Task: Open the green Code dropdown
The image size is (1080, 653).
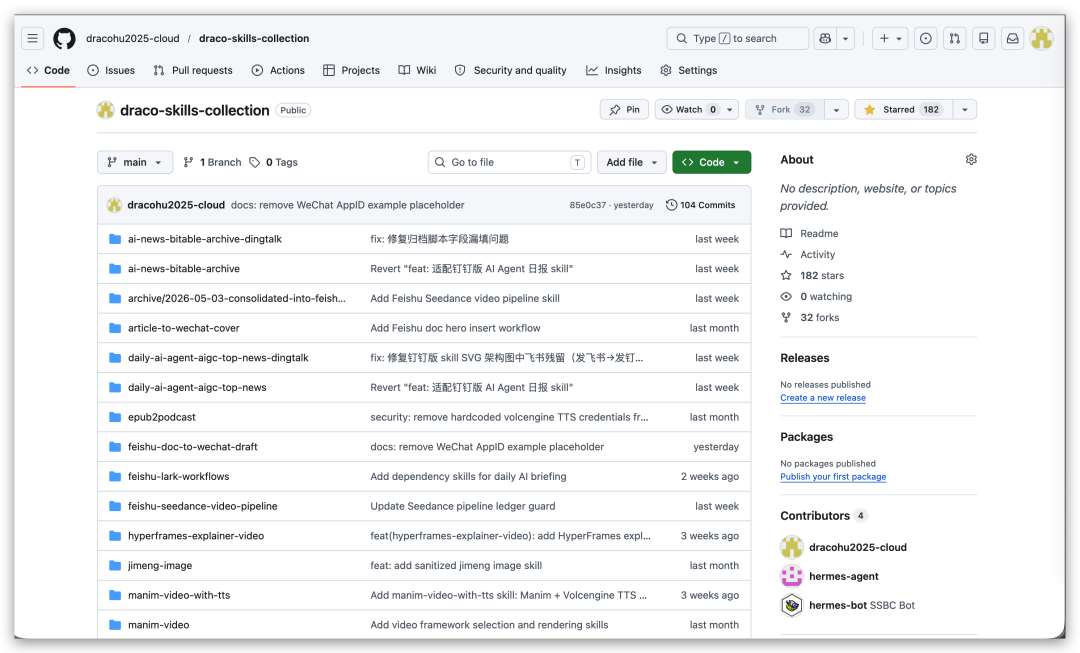Action: 712,163
